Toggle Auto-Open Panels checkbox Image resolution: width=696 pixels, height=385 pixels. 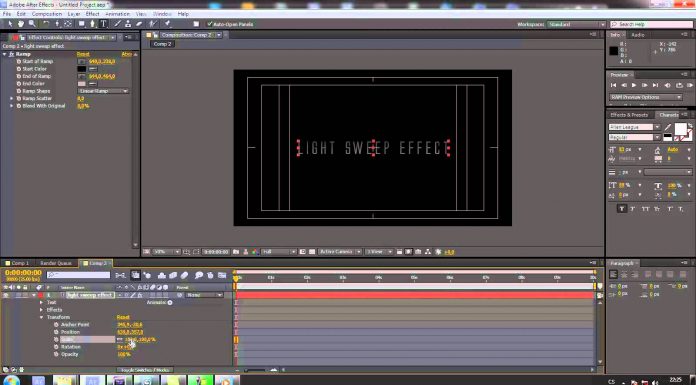pos(210,24)
